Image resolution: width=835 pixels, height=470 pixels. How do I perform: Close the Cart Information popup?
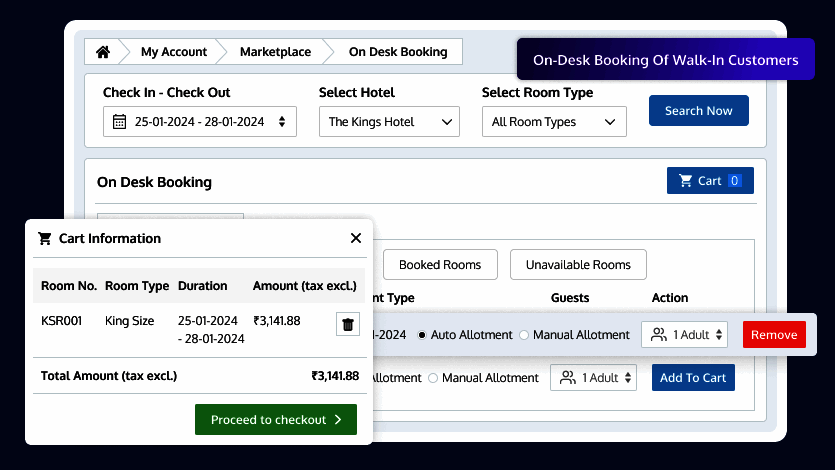[x=355, y=238]
